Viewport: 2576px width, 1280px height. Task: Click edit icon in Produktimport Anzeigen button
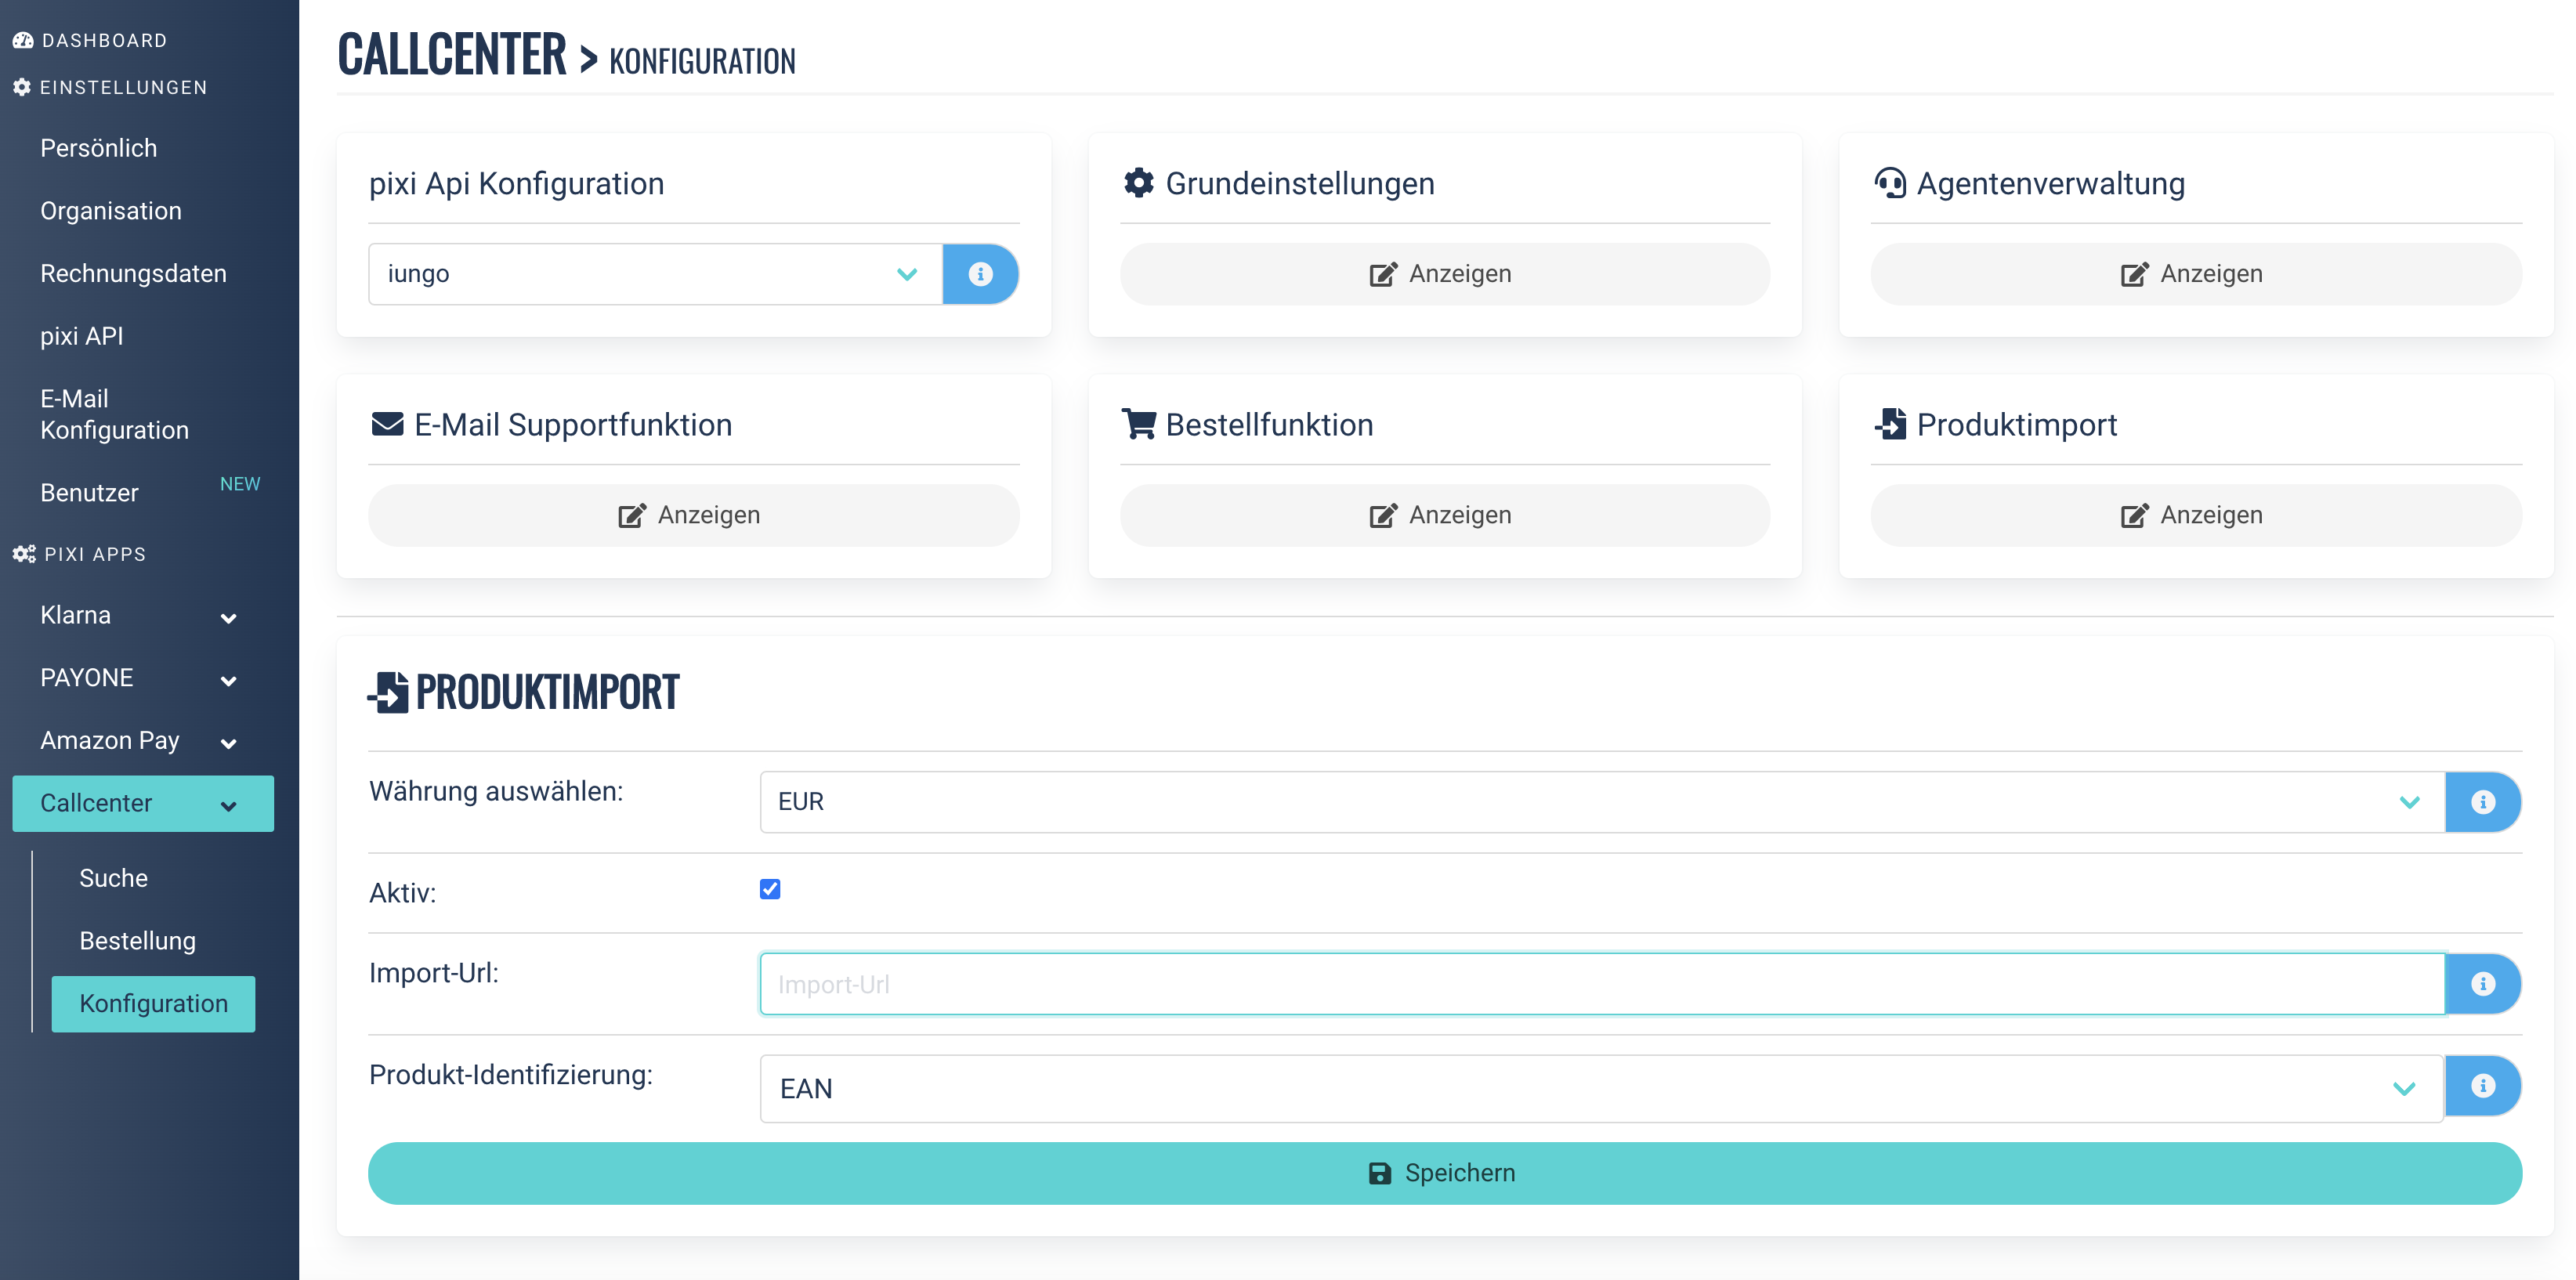click(x=2134, y=515)
